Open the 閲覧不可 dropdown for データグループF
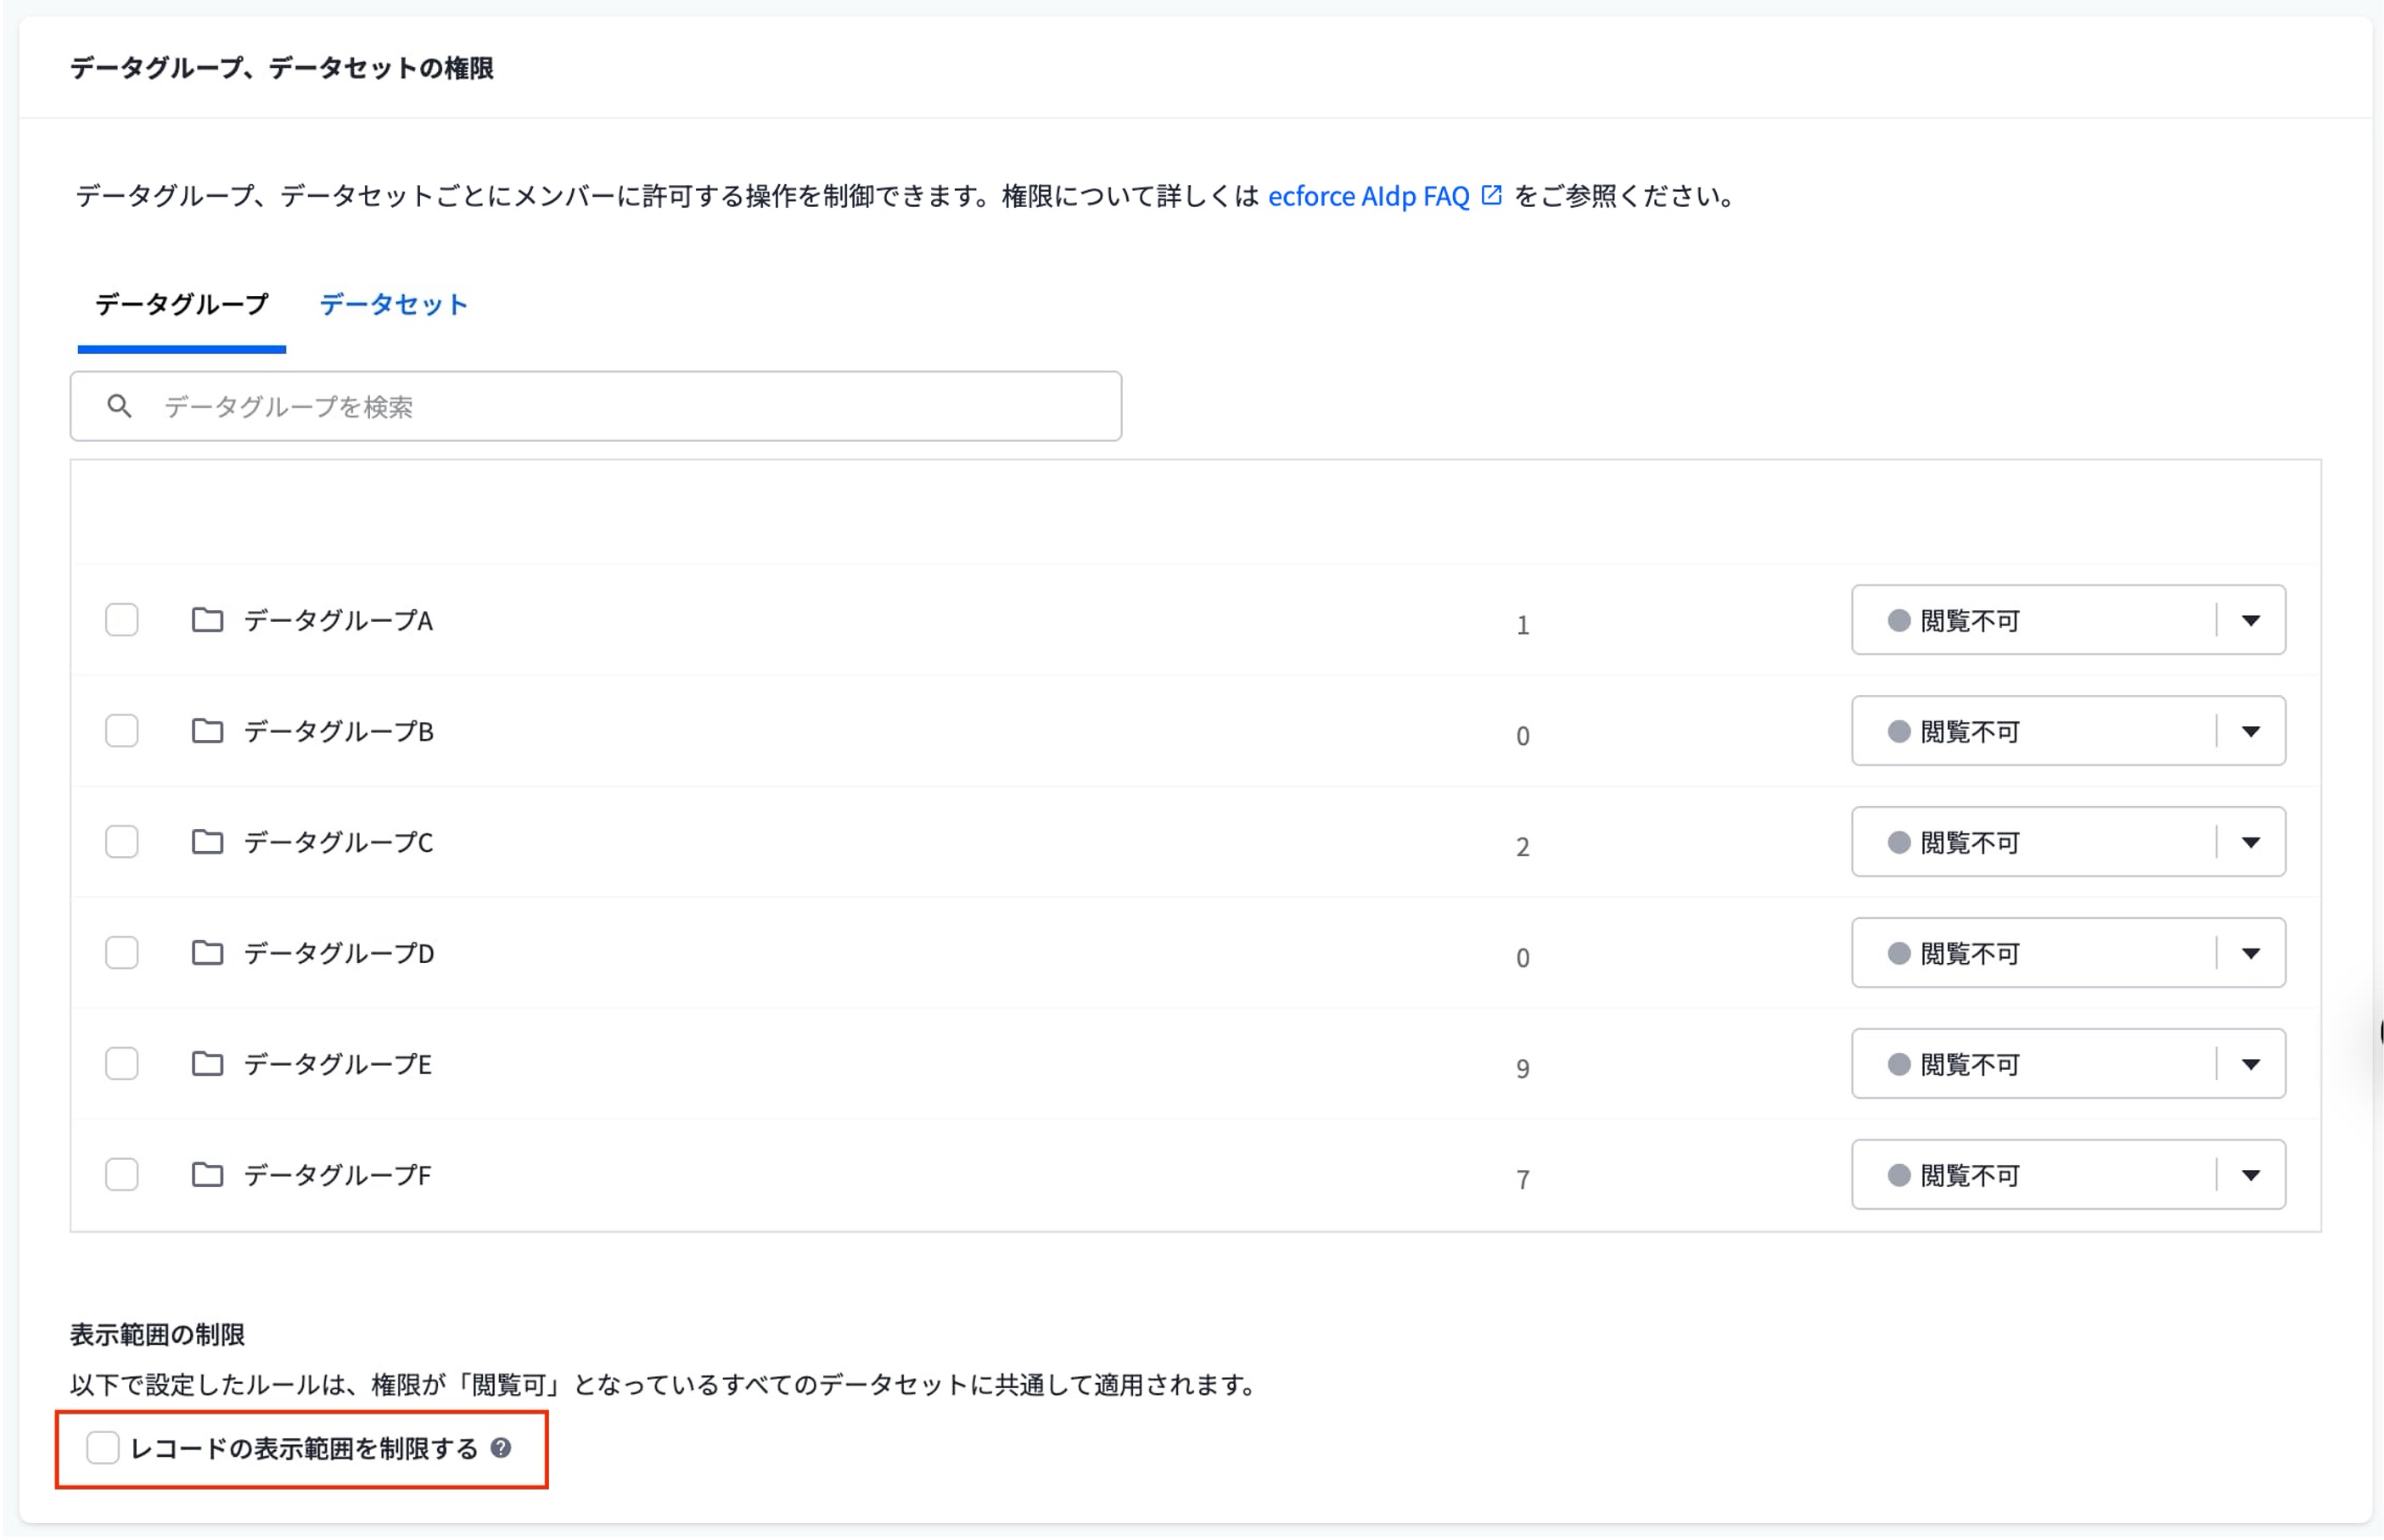Viewport: 2384px width, 1540px height. click(x=2068, y=1175)
